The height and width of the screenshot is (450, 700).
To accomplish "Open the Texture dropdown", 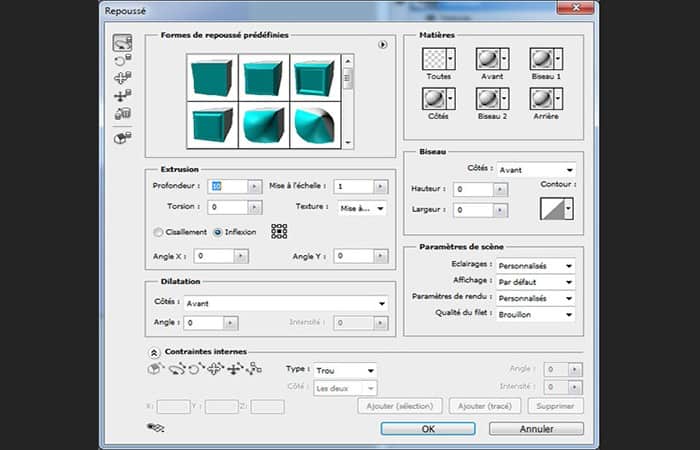I will [362, 208].
